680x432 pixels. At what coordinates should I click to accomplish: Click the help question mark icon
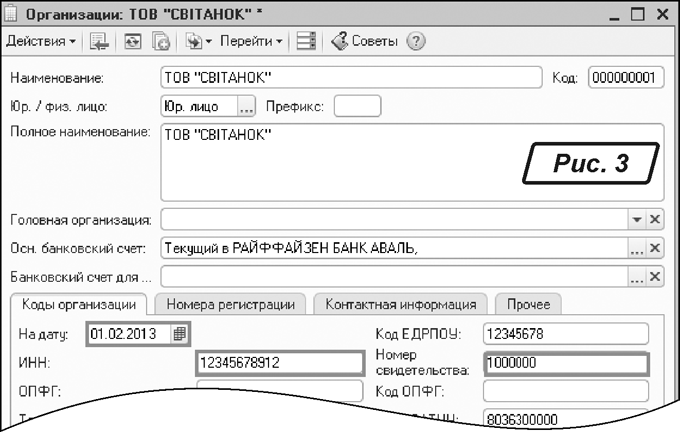coord(416,42)
